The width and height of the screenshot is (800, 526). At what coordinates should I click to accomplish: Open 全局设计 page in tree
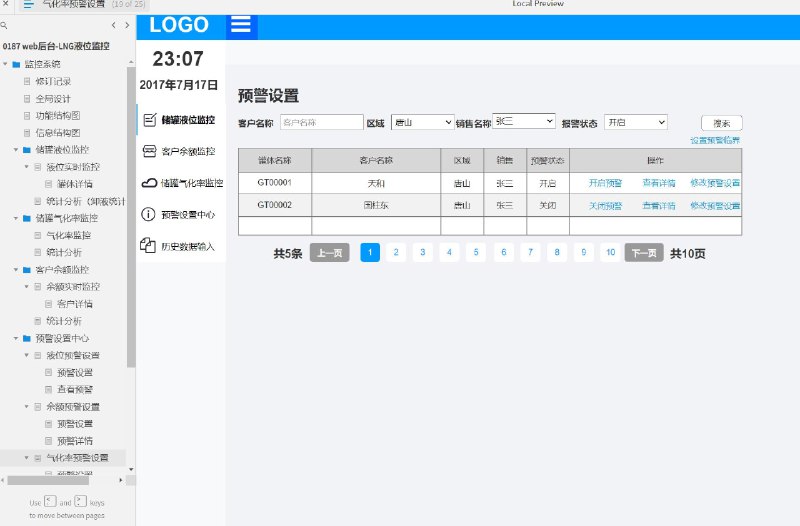[53, 99]
